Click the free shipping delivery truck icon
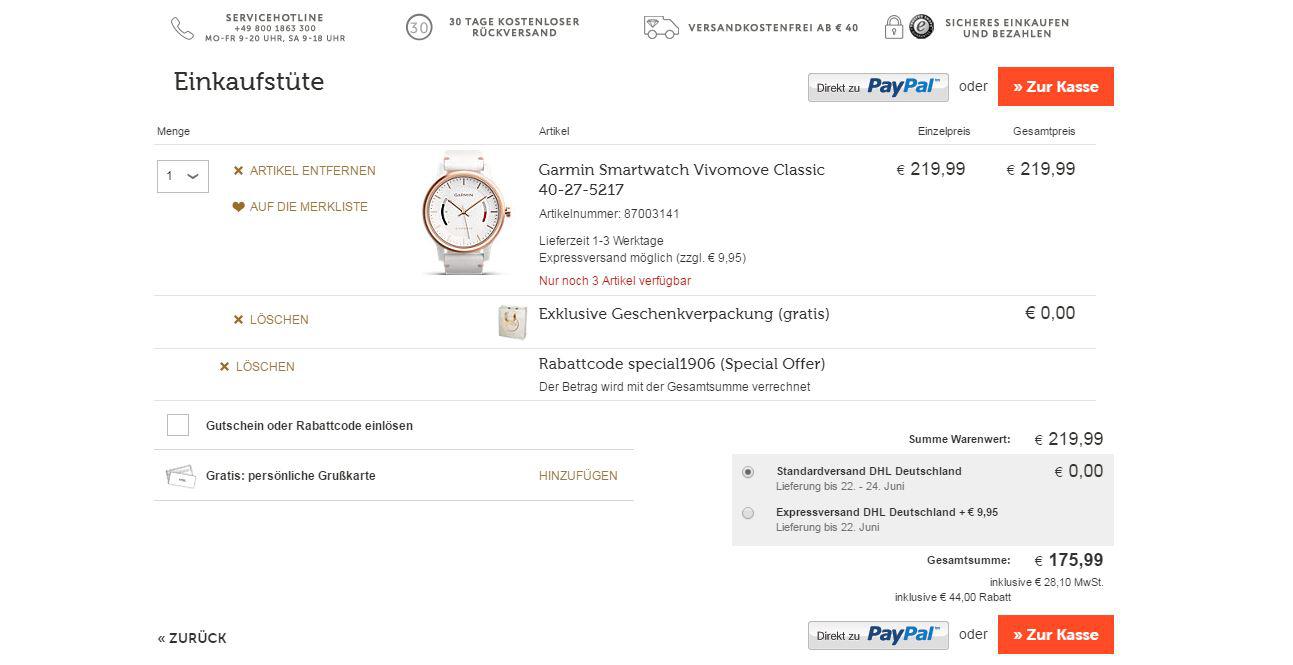Screen dimensions: 1293x665 click(x=661, y=28)
